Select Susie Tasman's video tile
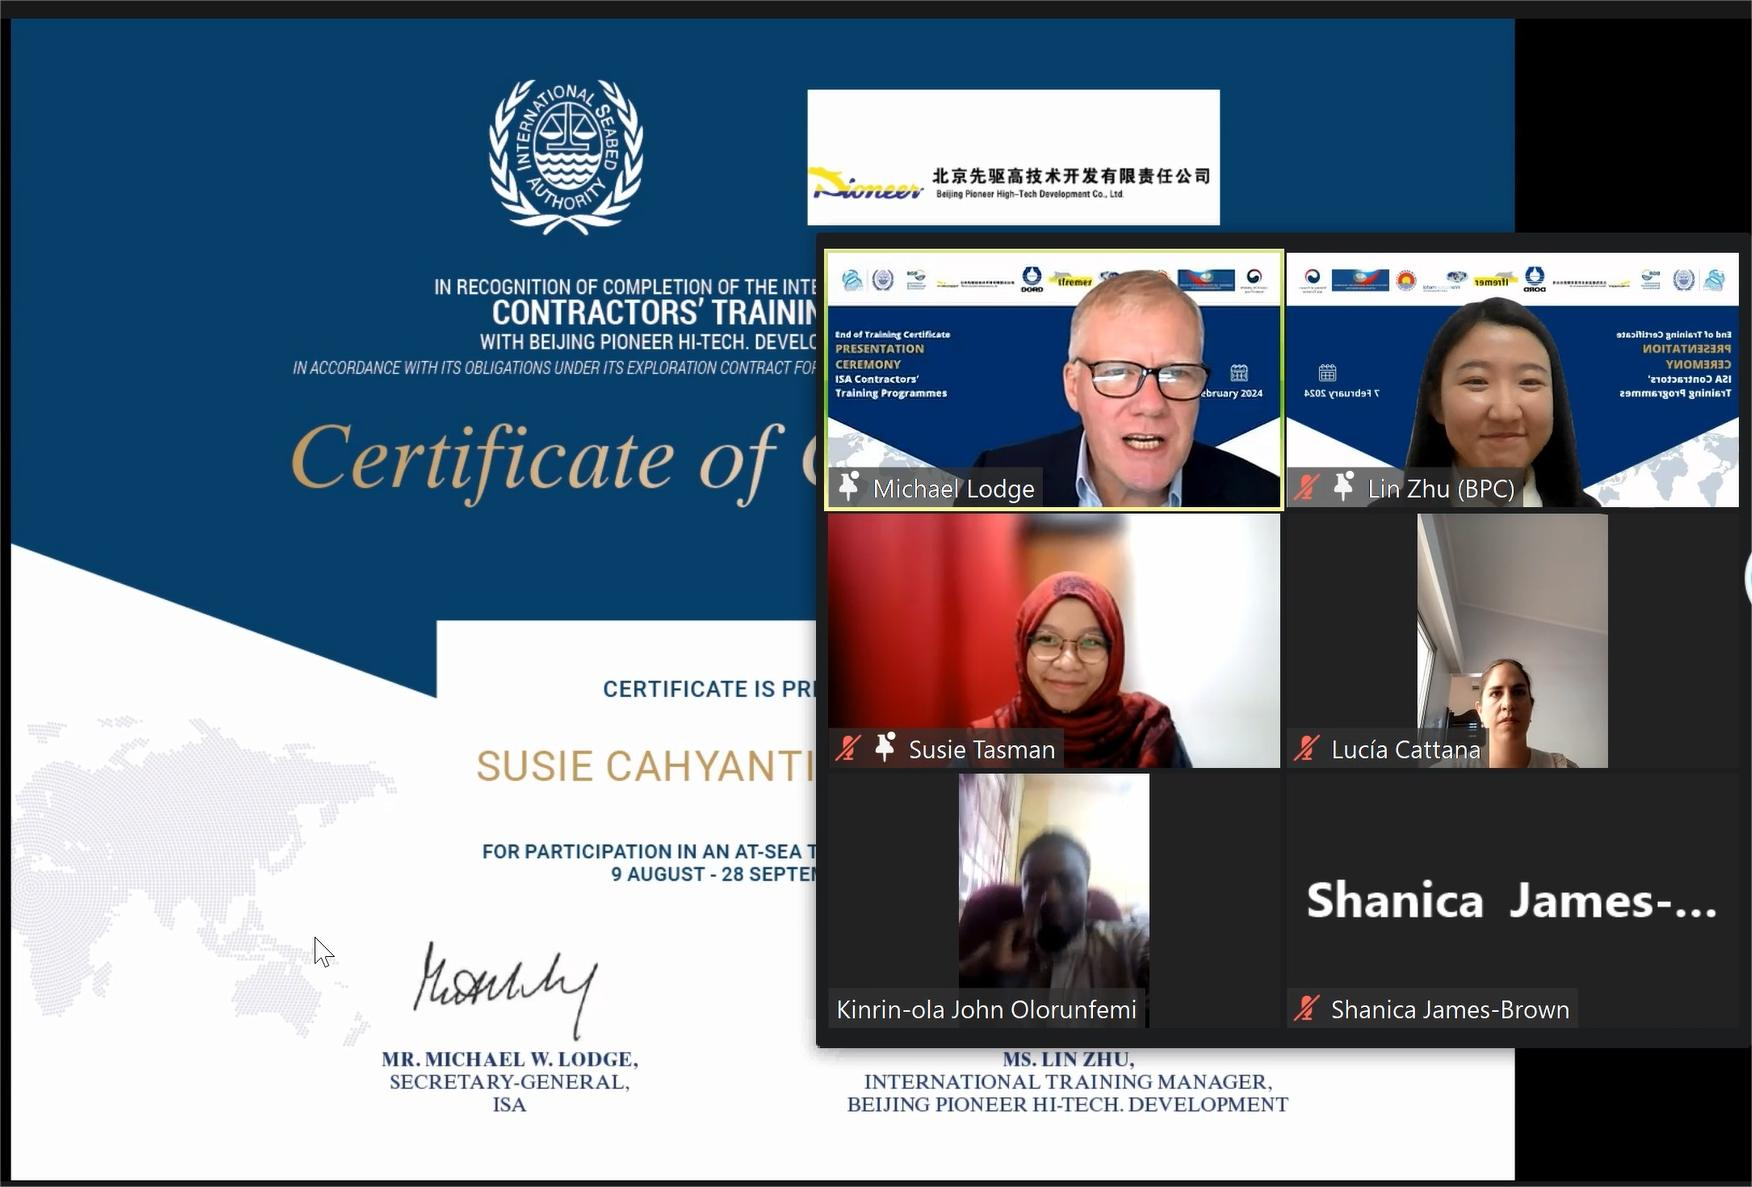 [x=1053, y=640]
